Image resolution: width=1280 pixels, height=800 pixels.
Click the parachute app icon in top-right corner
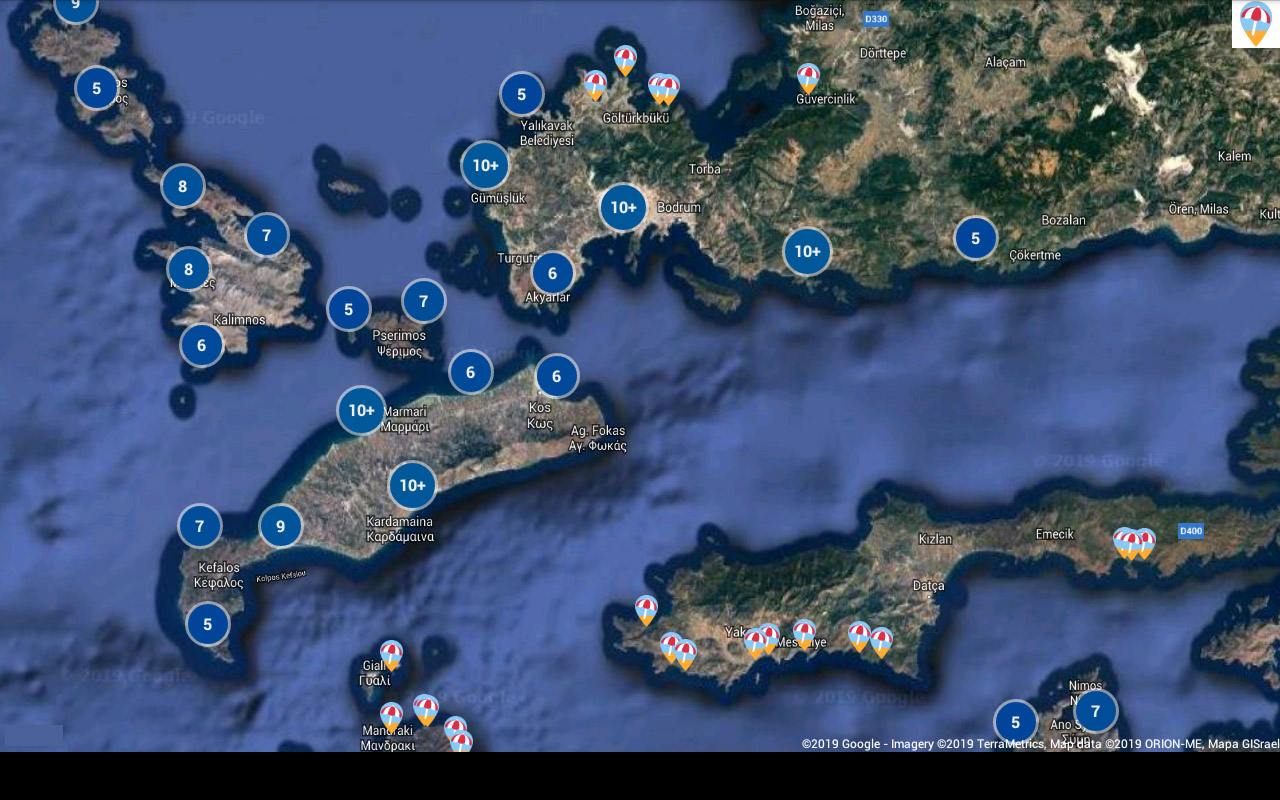(1255, 23)
